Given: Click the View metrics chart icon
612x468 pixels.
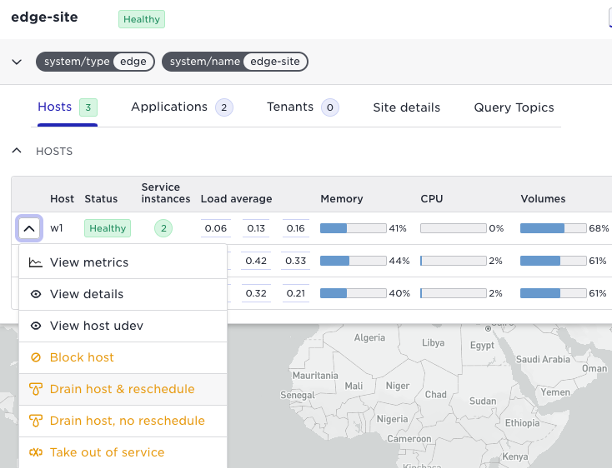Looking at the screenshot, I should pyautogui.click(x=36, y=263).
